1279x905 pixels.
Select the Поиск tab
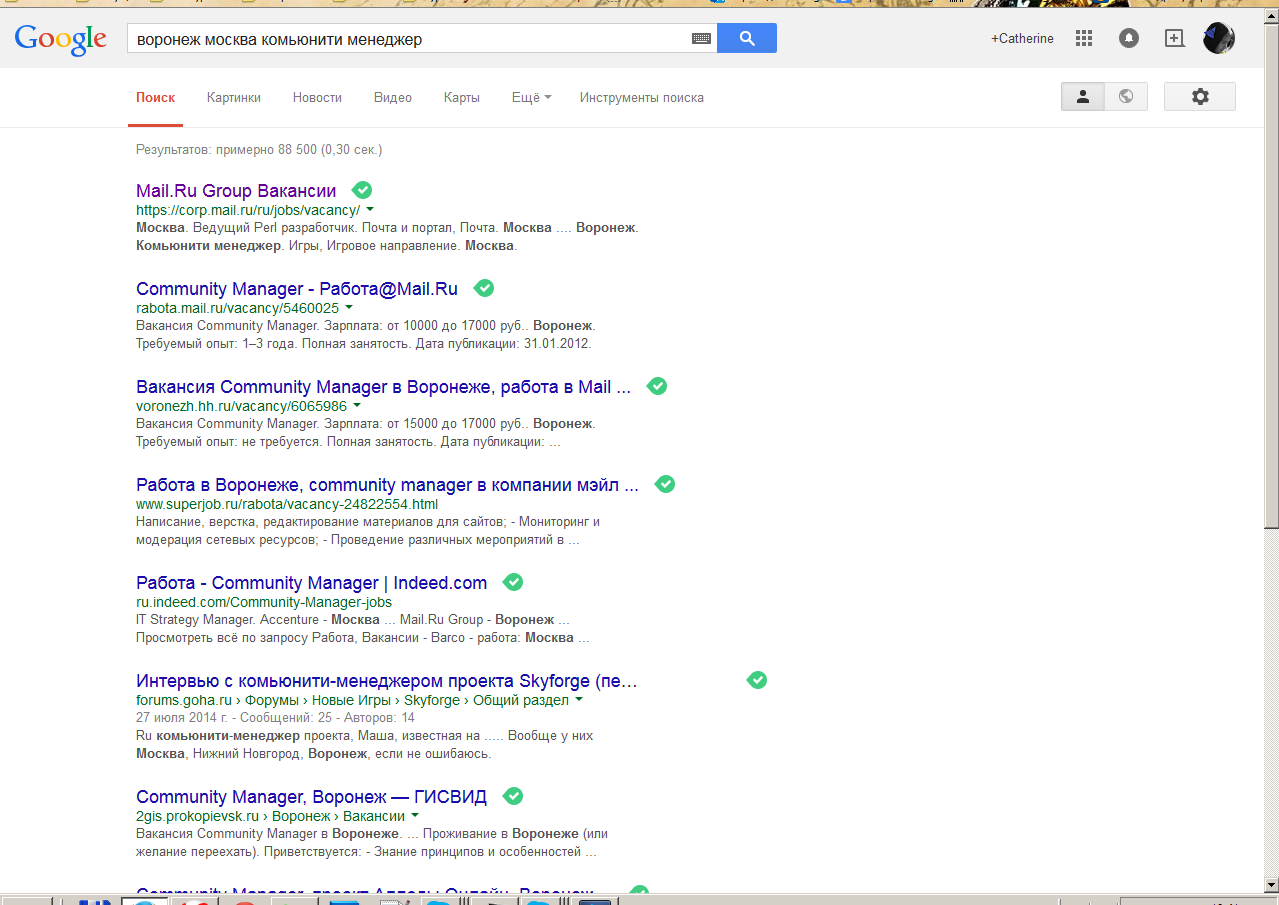(x=155, y=98)
